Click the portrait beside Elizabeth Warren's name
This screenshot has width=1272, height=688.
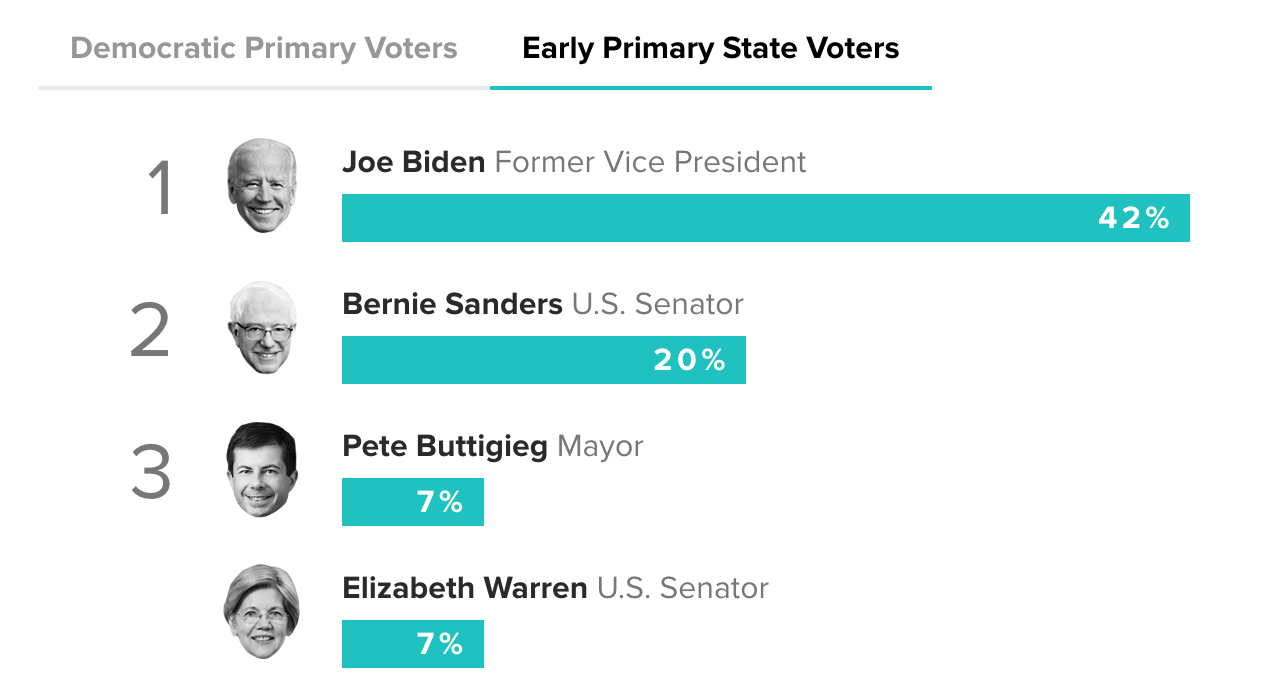pos(262,612)
